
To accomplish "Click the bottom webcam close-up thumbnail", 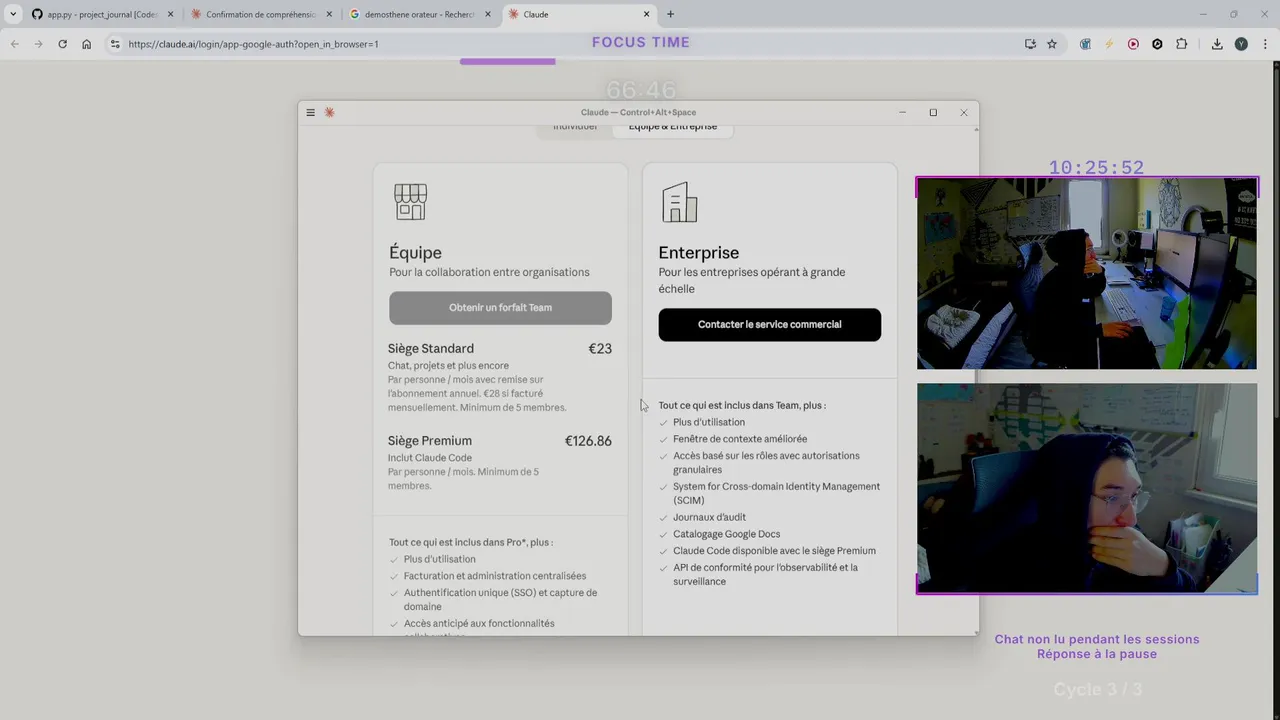I will coord(1087,488).
